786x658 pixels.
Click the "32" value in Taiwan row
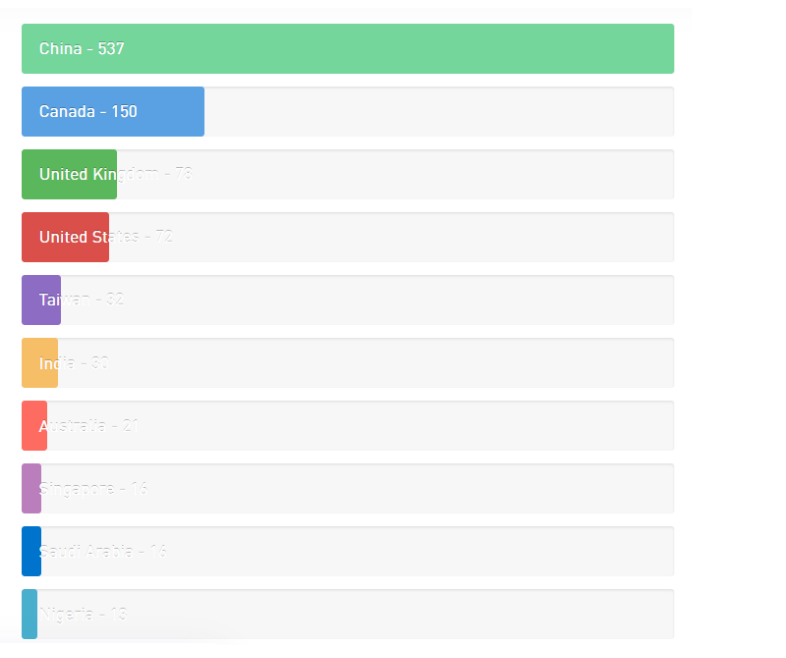point(115,299)
